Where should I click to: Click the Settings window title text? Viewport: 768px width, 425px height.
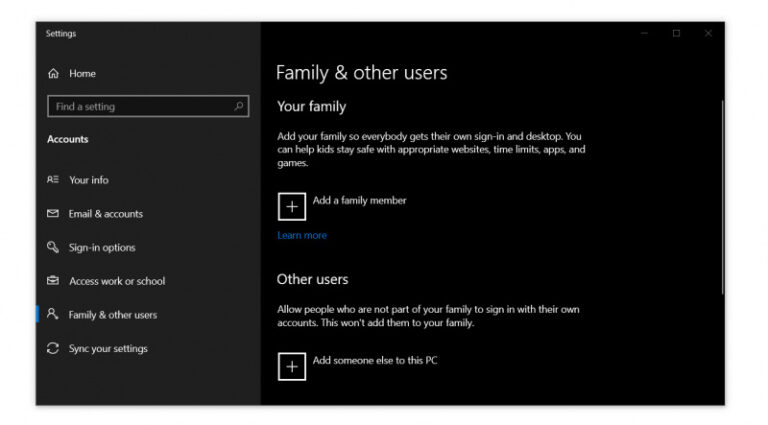(61, 33)
